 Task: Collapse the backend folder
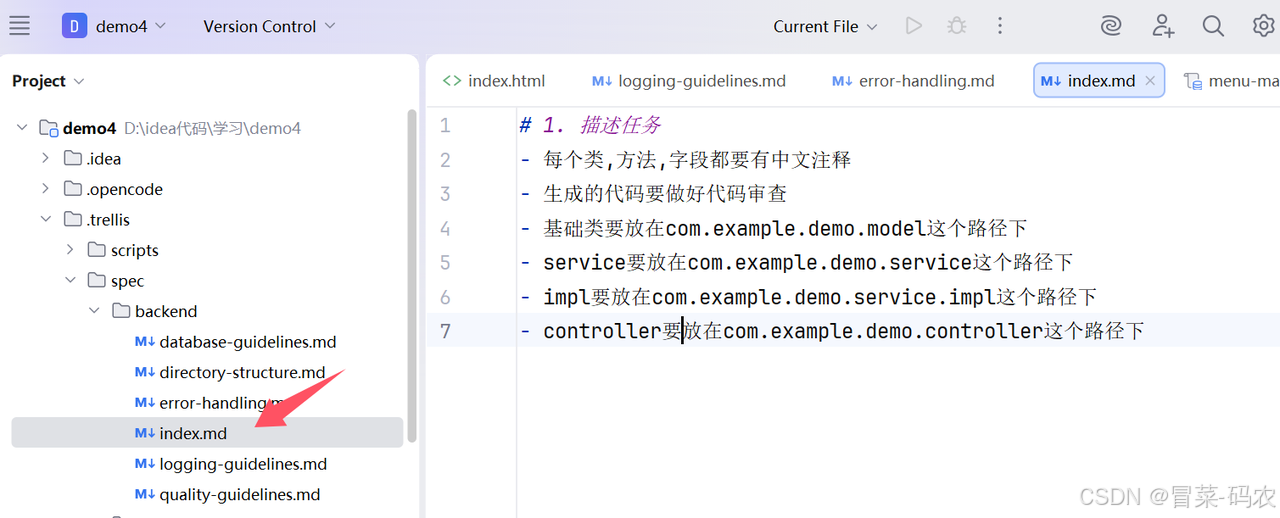coord(94,311)
